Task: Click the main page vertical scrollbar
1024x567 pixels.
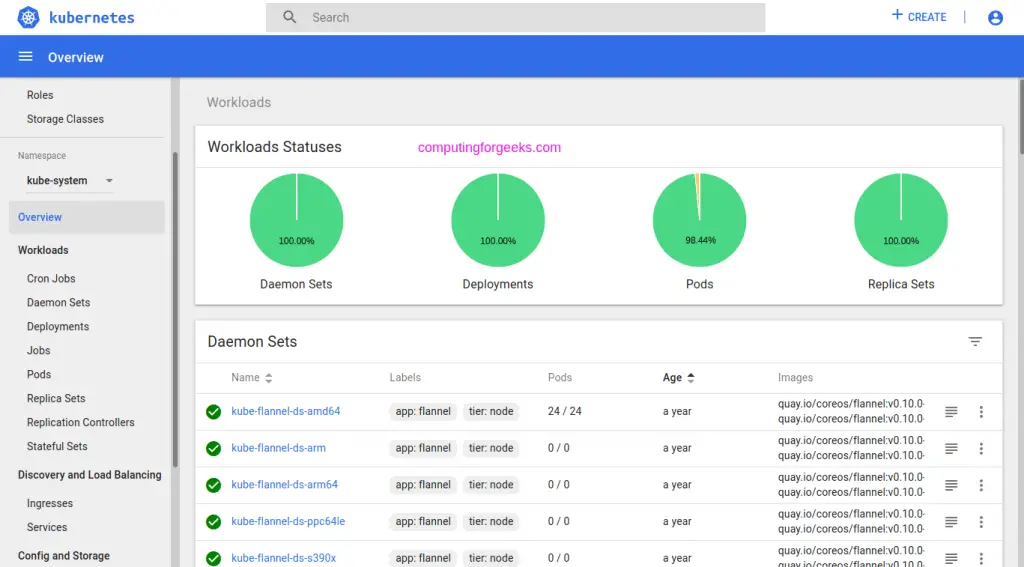Action: click(x=1021, y=118)
